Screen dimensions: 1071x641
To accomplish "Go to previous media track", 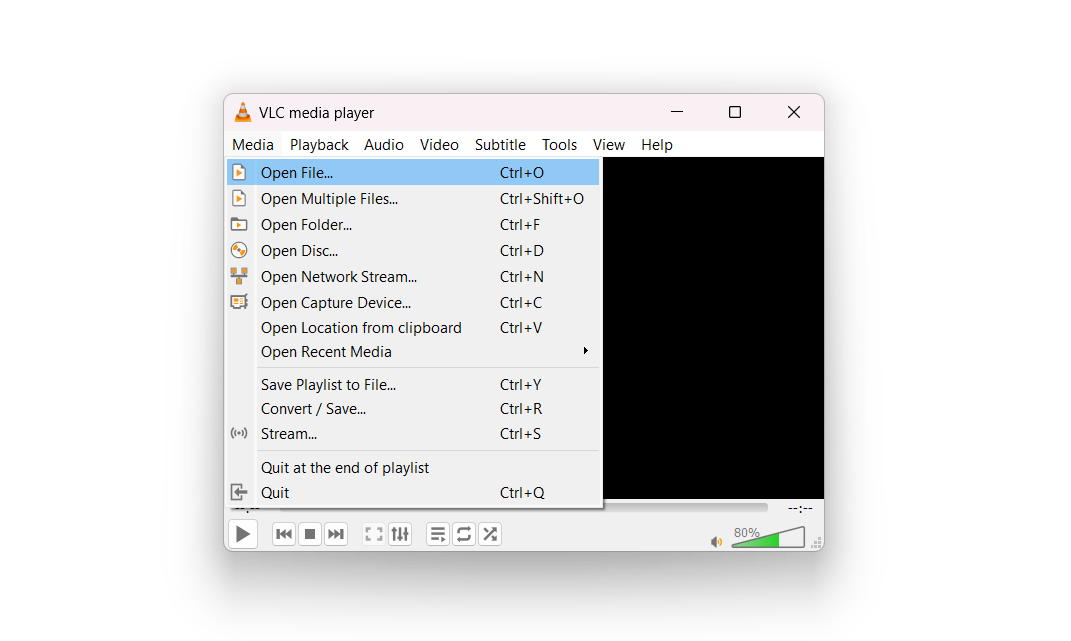I will click(284, 534).
